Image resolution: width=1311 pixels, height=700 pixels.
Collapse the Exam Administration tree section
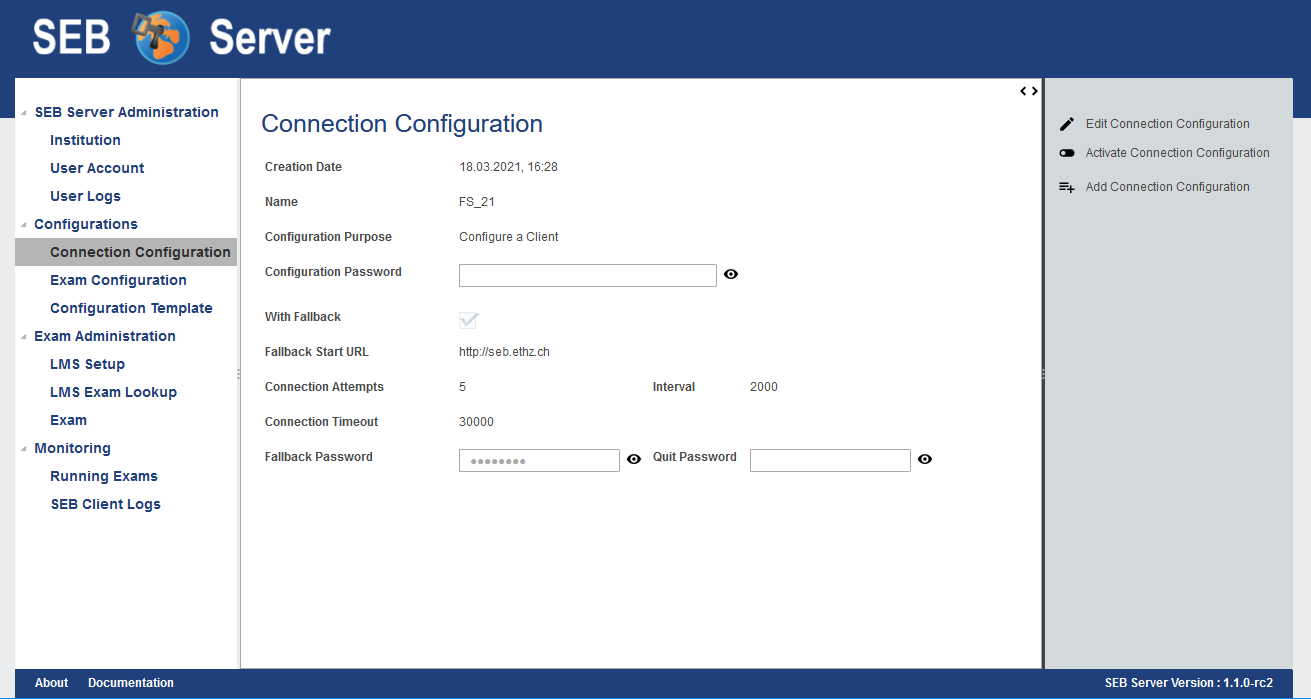tap(24, 337)
